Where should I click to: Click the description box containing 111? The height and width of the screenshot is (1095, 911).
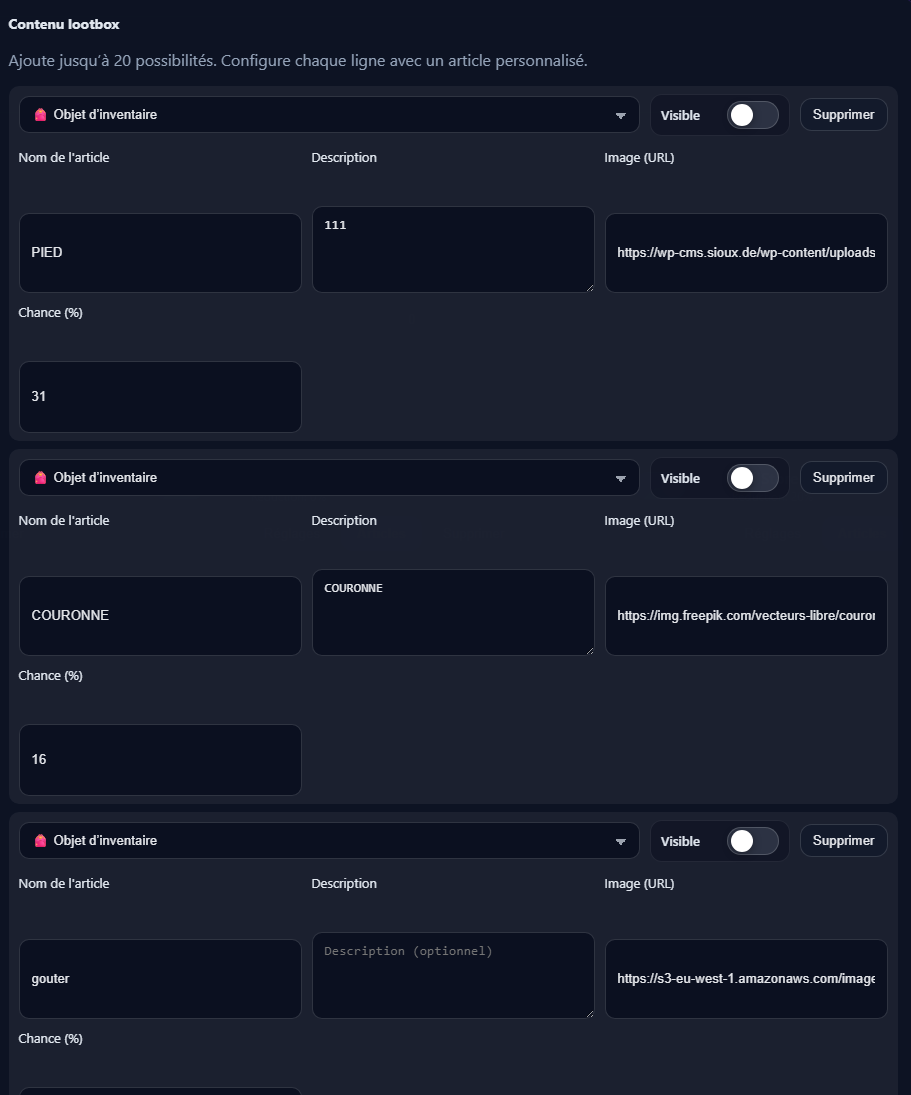(x=453, y=250)
